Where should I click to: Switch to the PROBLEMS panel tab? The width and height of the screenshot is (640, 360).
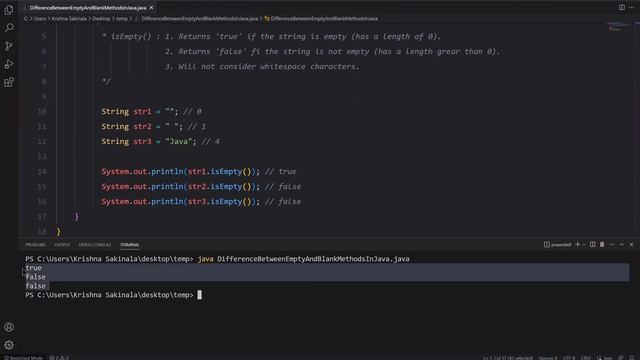click(36, 245)
